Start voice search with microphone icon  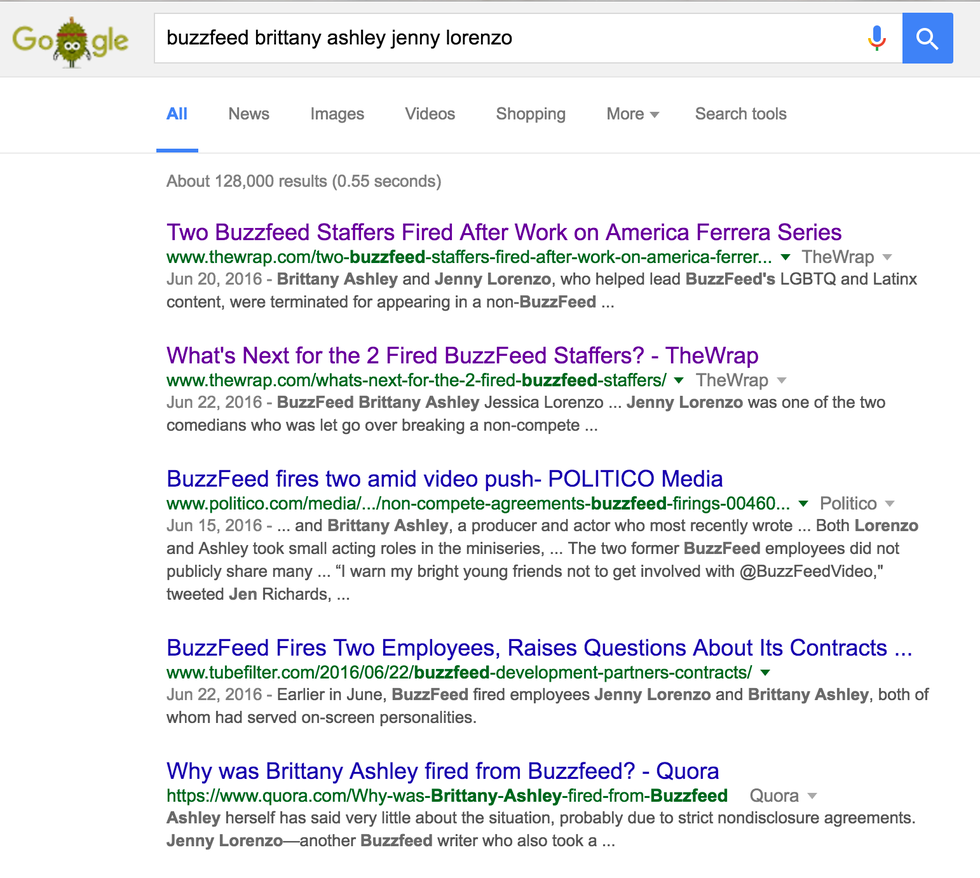coord(877,39)
